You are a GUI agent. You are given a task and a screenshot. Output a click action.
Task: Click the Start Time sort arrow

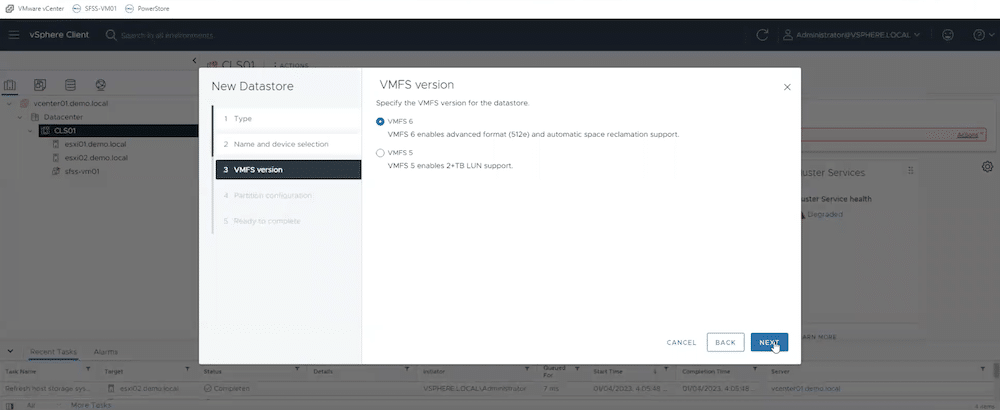654,370
